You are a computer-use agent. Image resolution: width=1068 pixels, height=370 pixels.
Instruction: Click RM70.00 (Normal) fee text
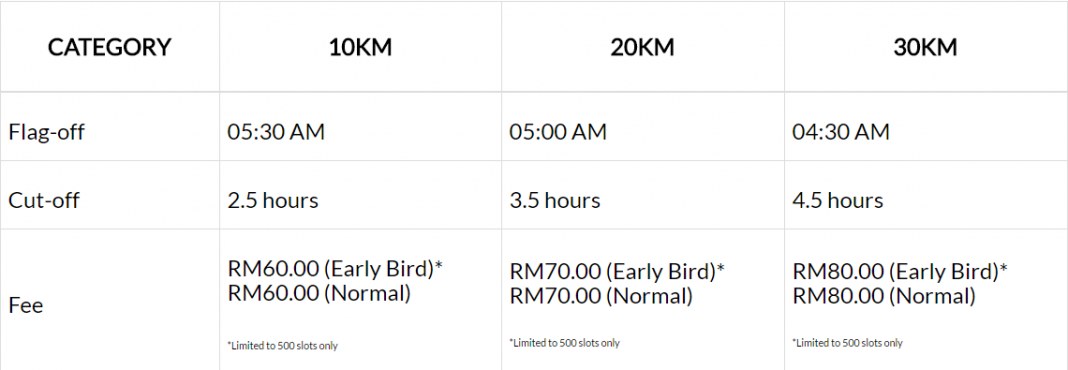(601, 296)
